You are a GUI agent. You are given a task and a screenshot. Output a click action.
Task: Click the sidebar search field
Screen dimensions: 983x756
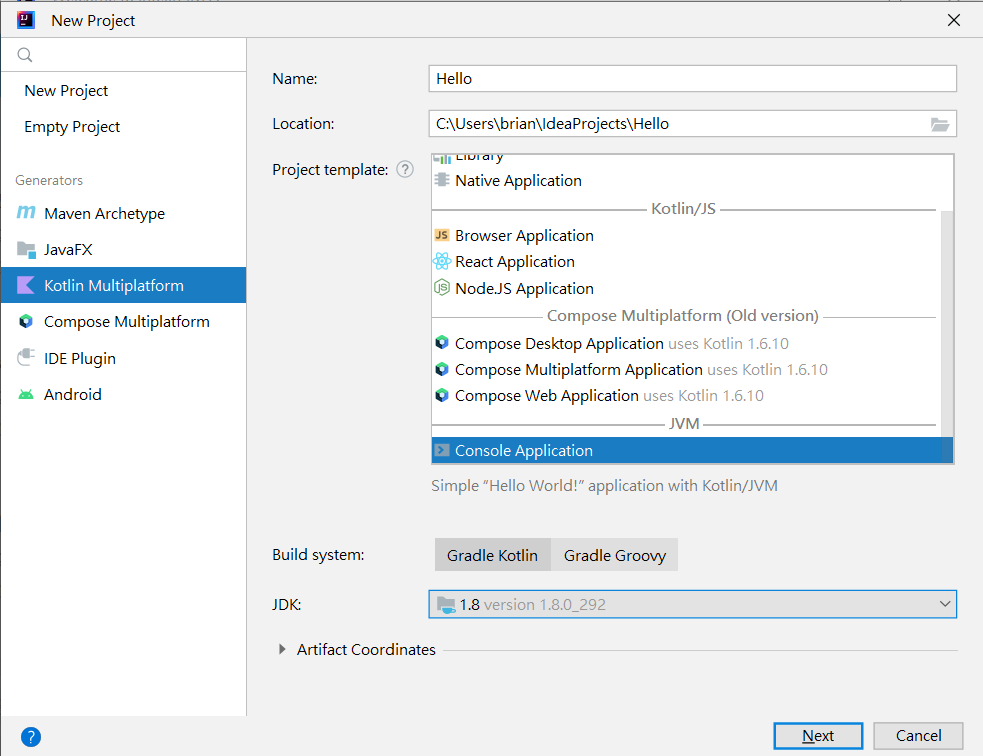[124, 55]
